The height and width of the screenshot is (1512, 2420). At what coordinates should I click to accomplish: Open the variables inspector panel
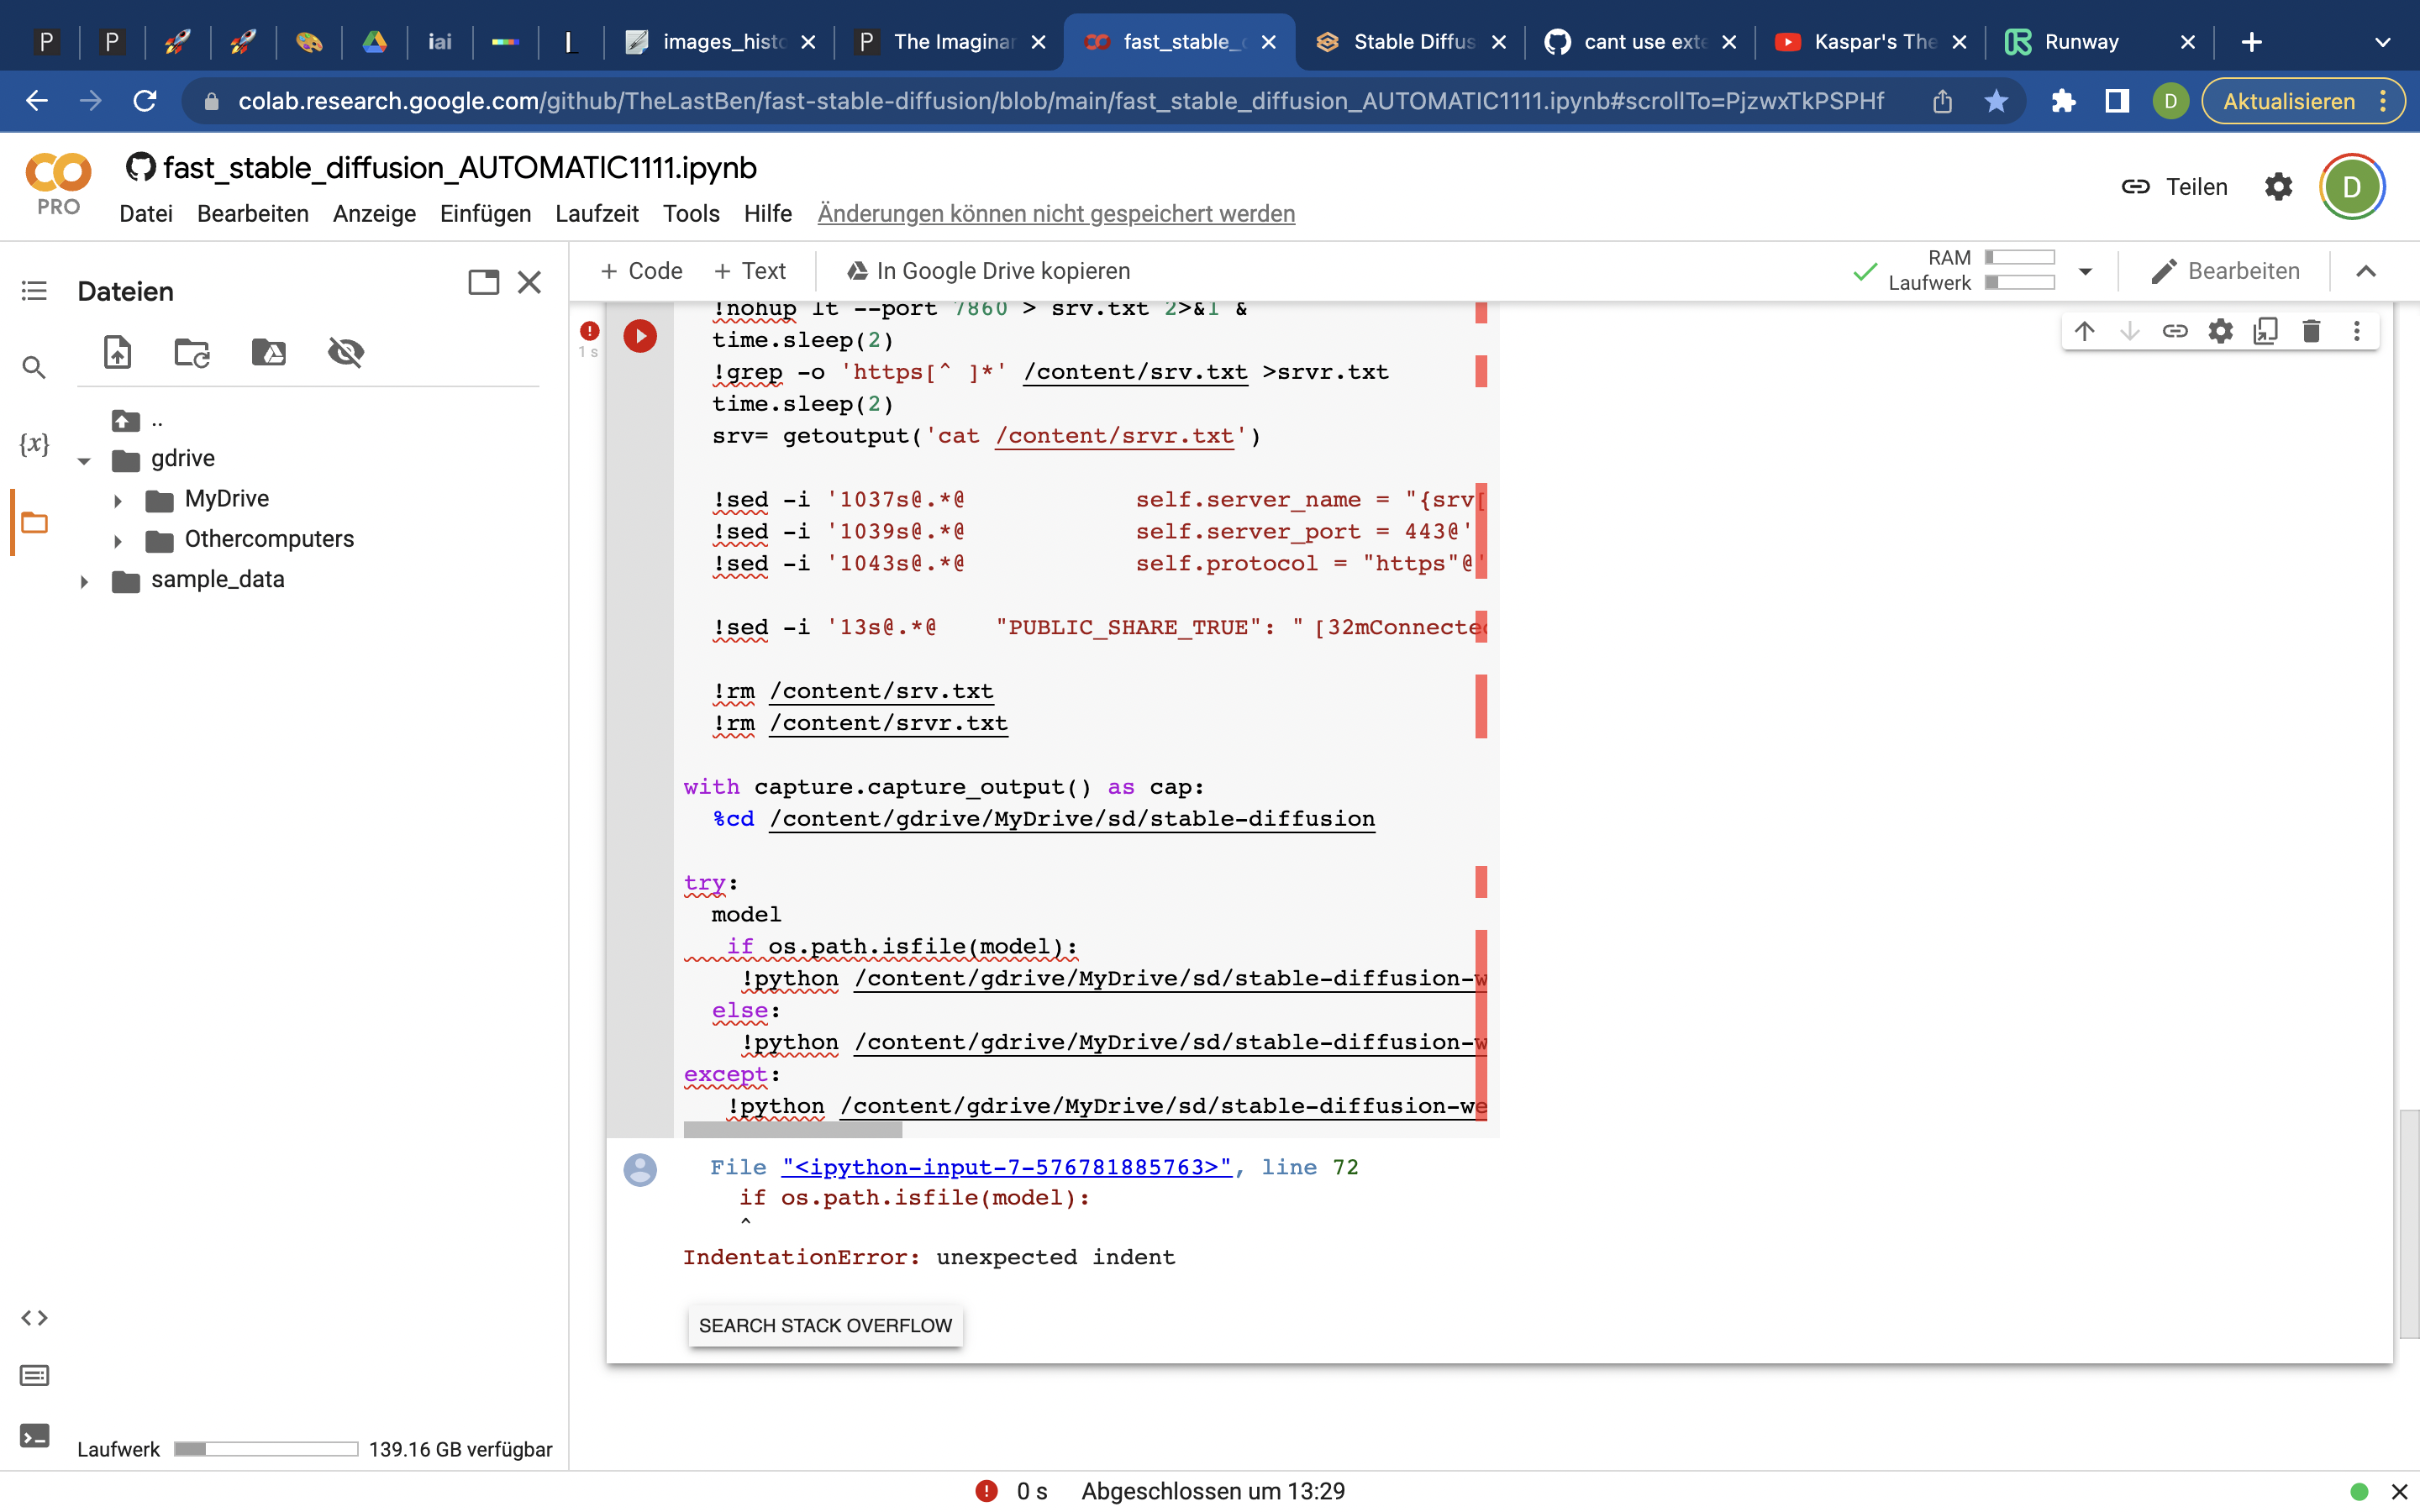click(x=34, y=443)
